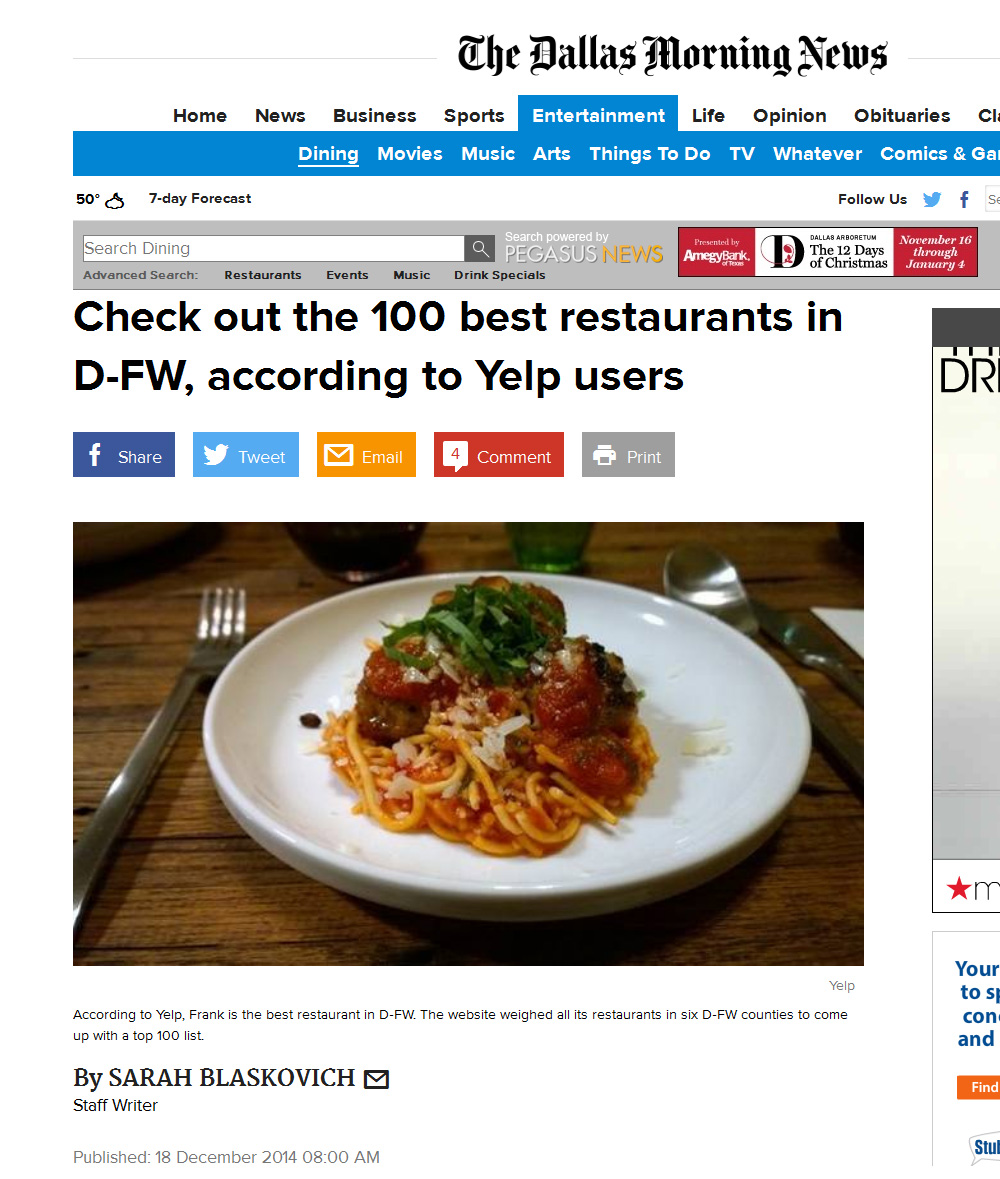
Task: Click the weather cloud icon near 50°
Action: (x=115, y=201)
